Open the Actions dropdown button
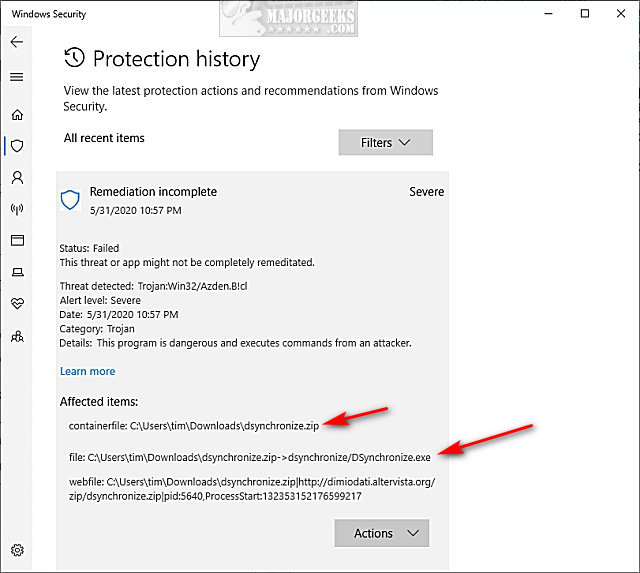The width and height of the screenshot is (640, 573). coord(381,533)
